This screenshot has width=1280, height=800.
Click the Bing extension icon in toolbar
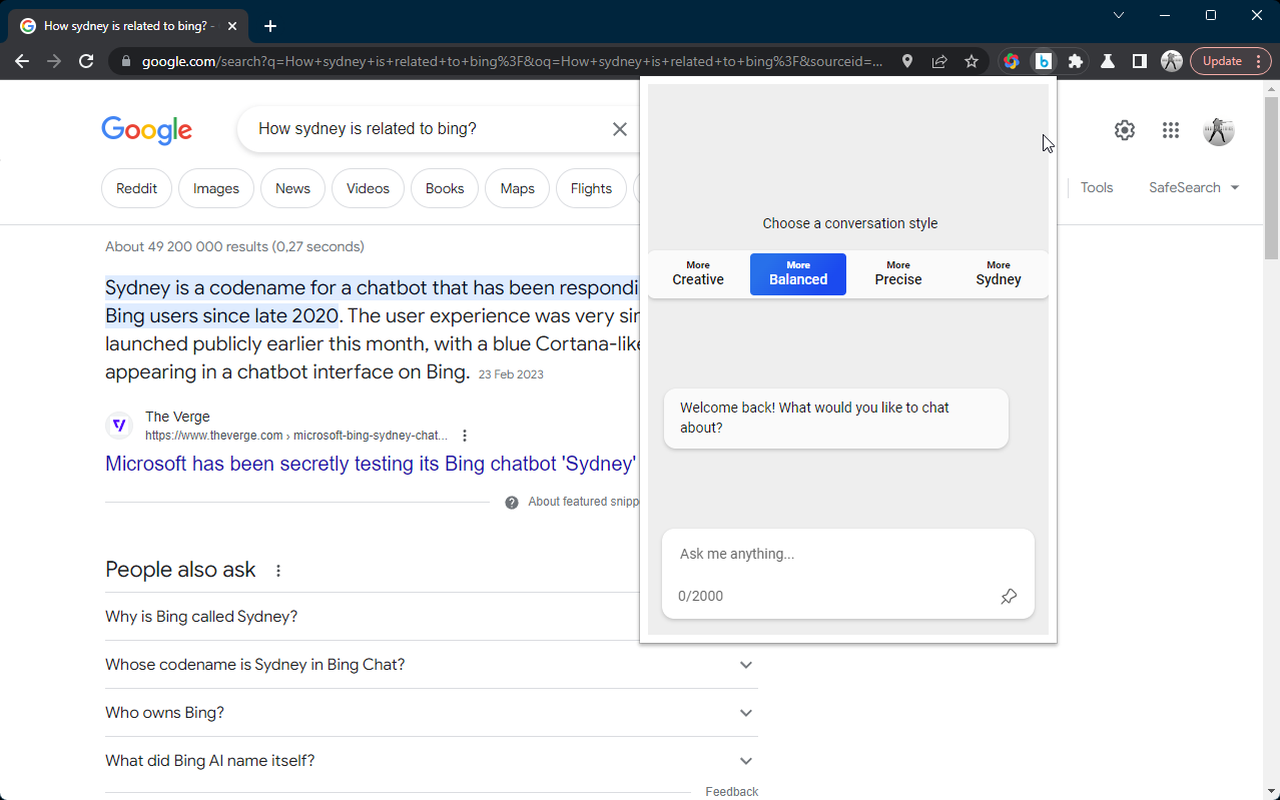pyautogui.click(x=1043, y=61)
